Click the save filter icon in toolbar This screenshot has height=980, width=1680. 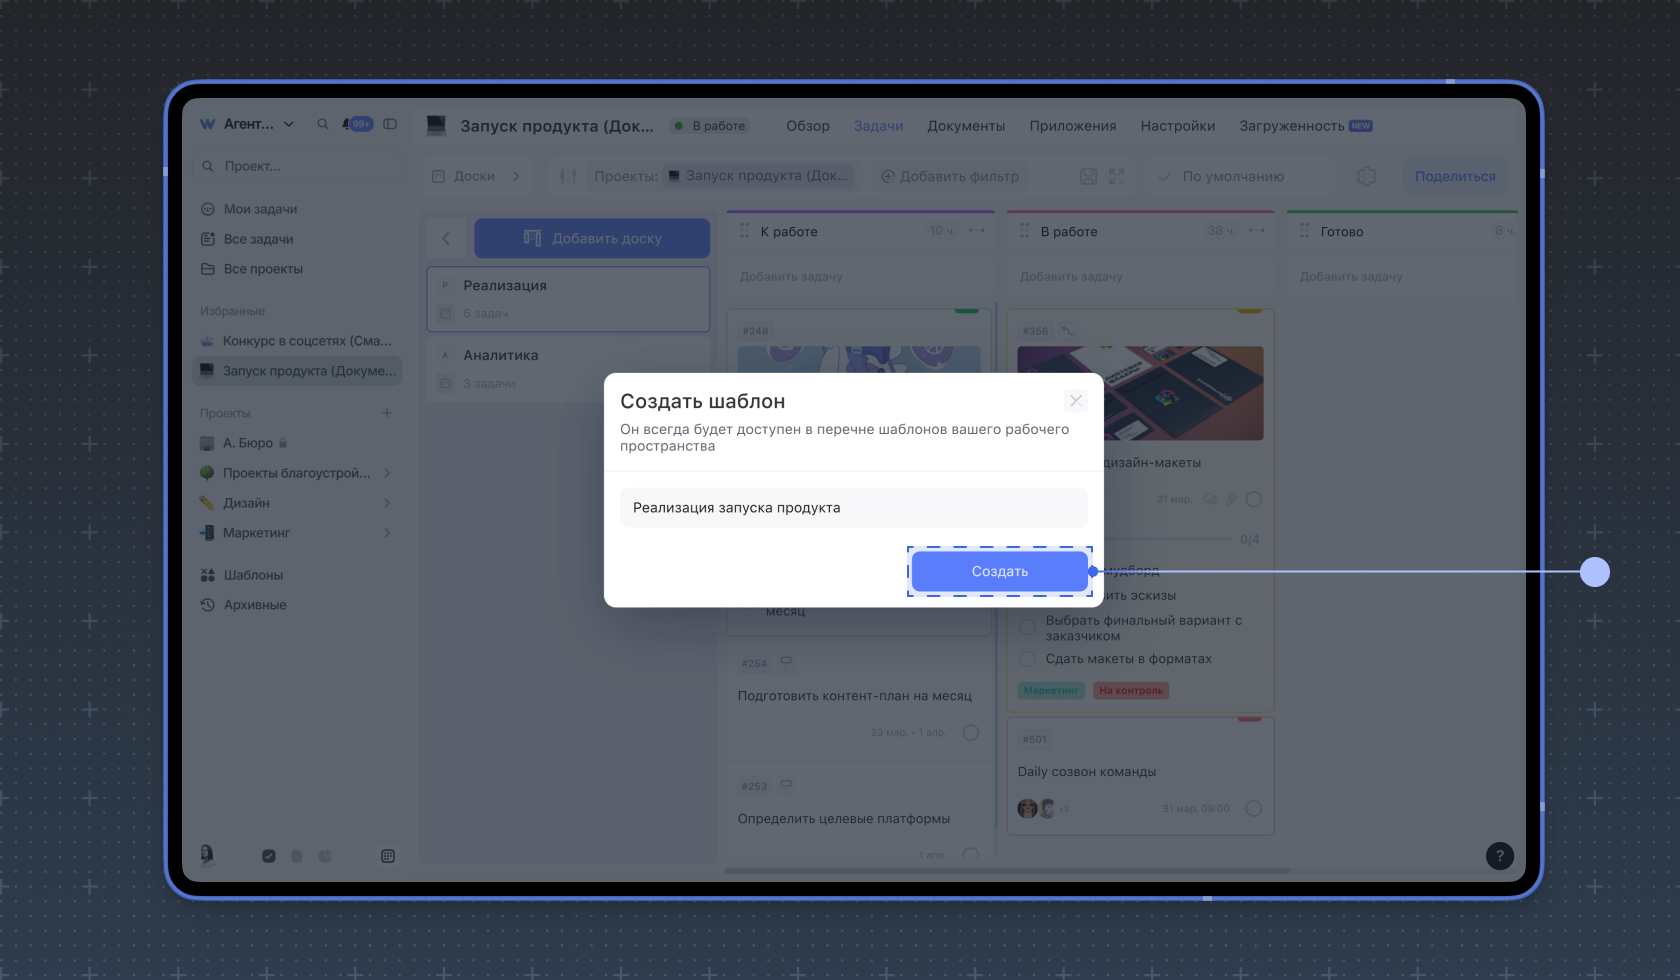click(1089, 177)
